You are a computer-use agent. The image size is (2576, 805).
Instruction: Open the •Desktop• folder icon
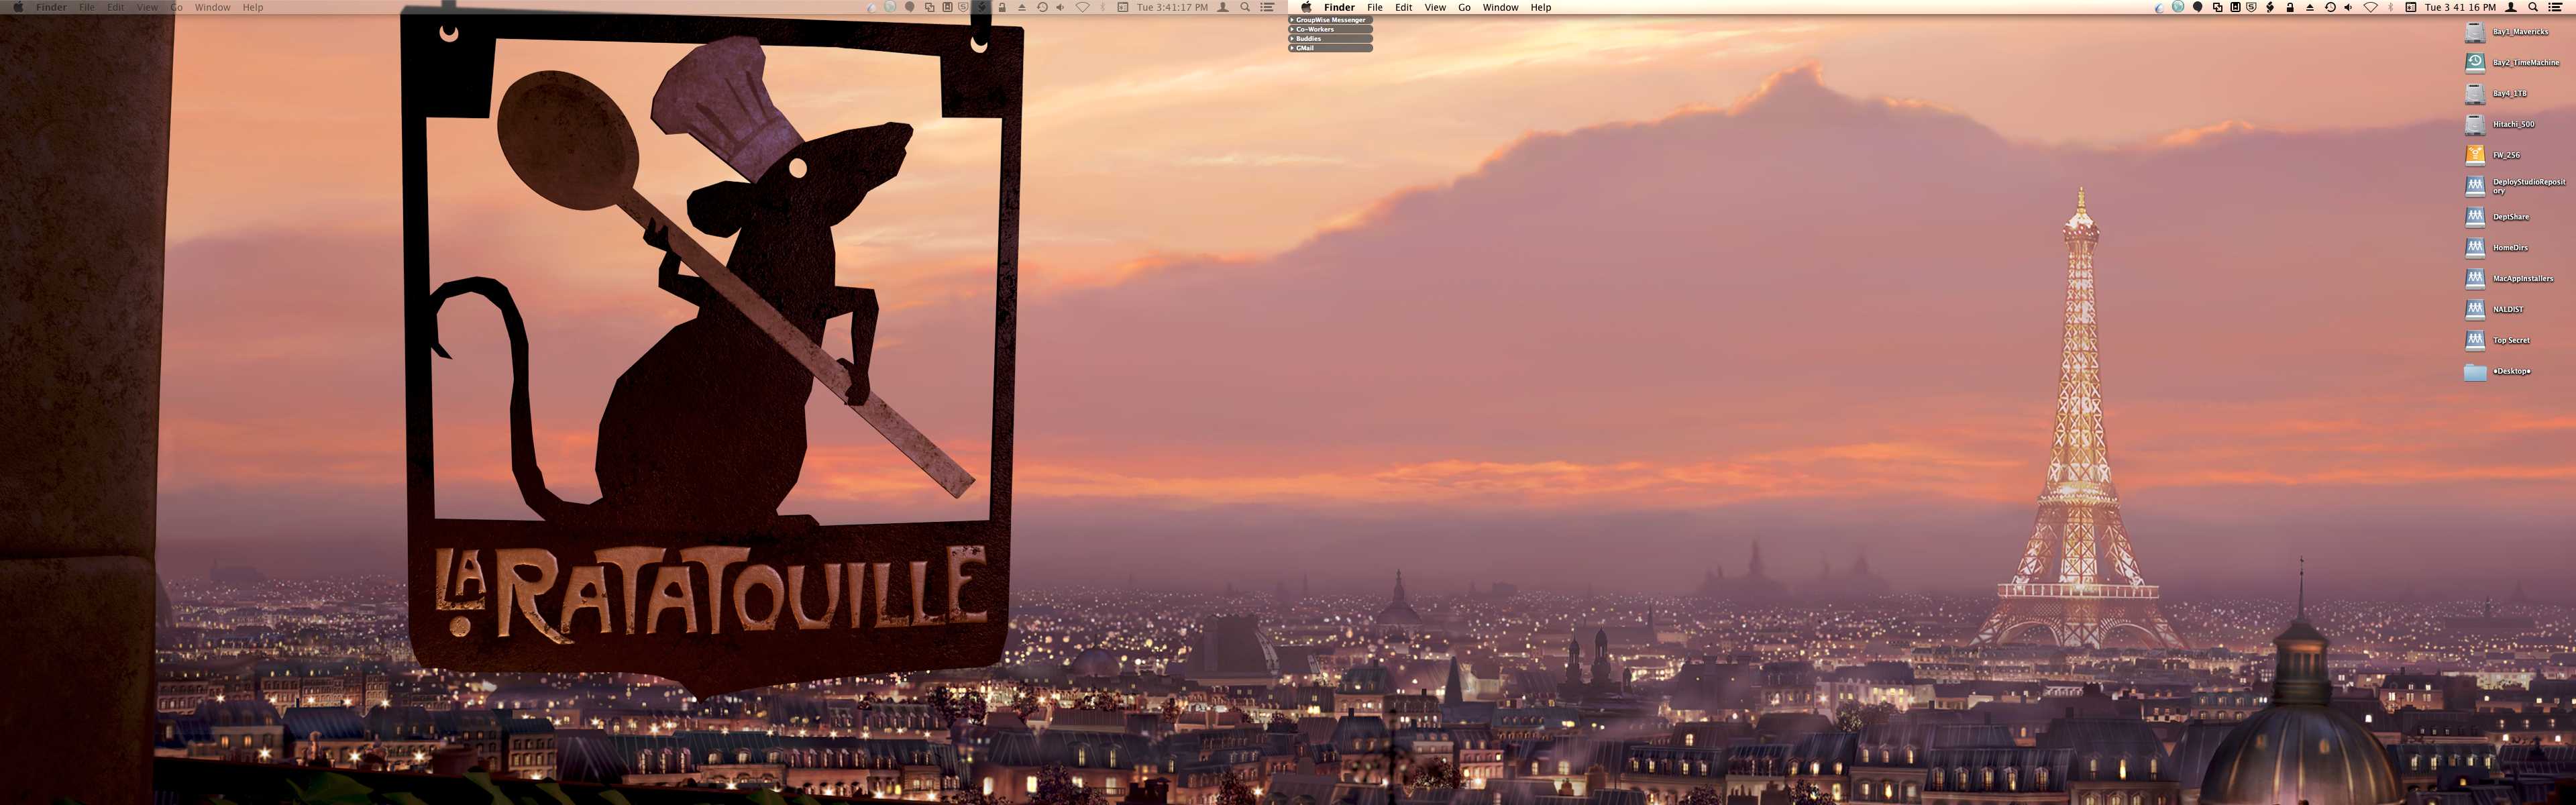pyautogui.click(x=2475, y=372)
